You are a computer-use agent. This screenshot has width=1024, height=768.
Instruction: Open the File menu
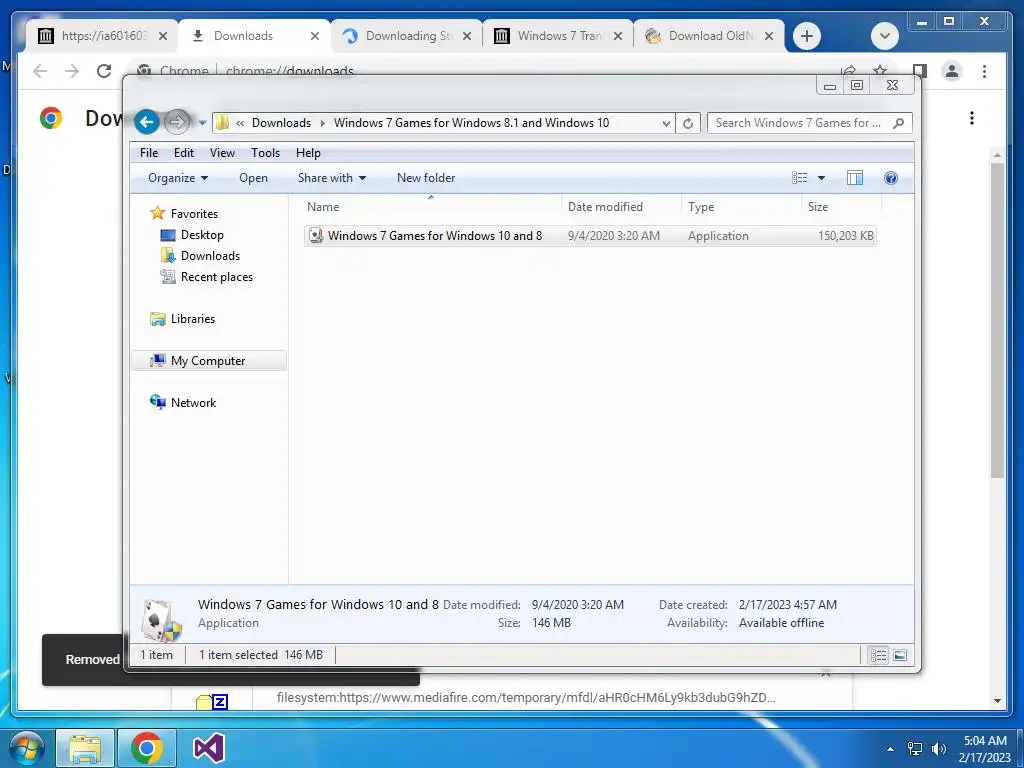[x=149, y=153]
